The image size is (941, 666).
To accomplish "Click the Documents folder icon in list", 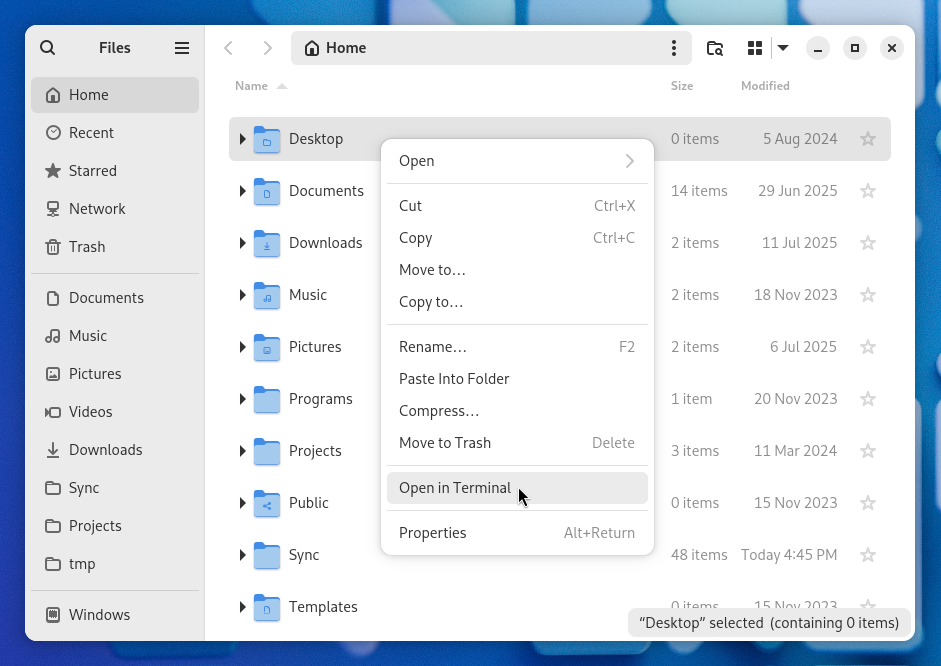I will [x=266, y=191].
